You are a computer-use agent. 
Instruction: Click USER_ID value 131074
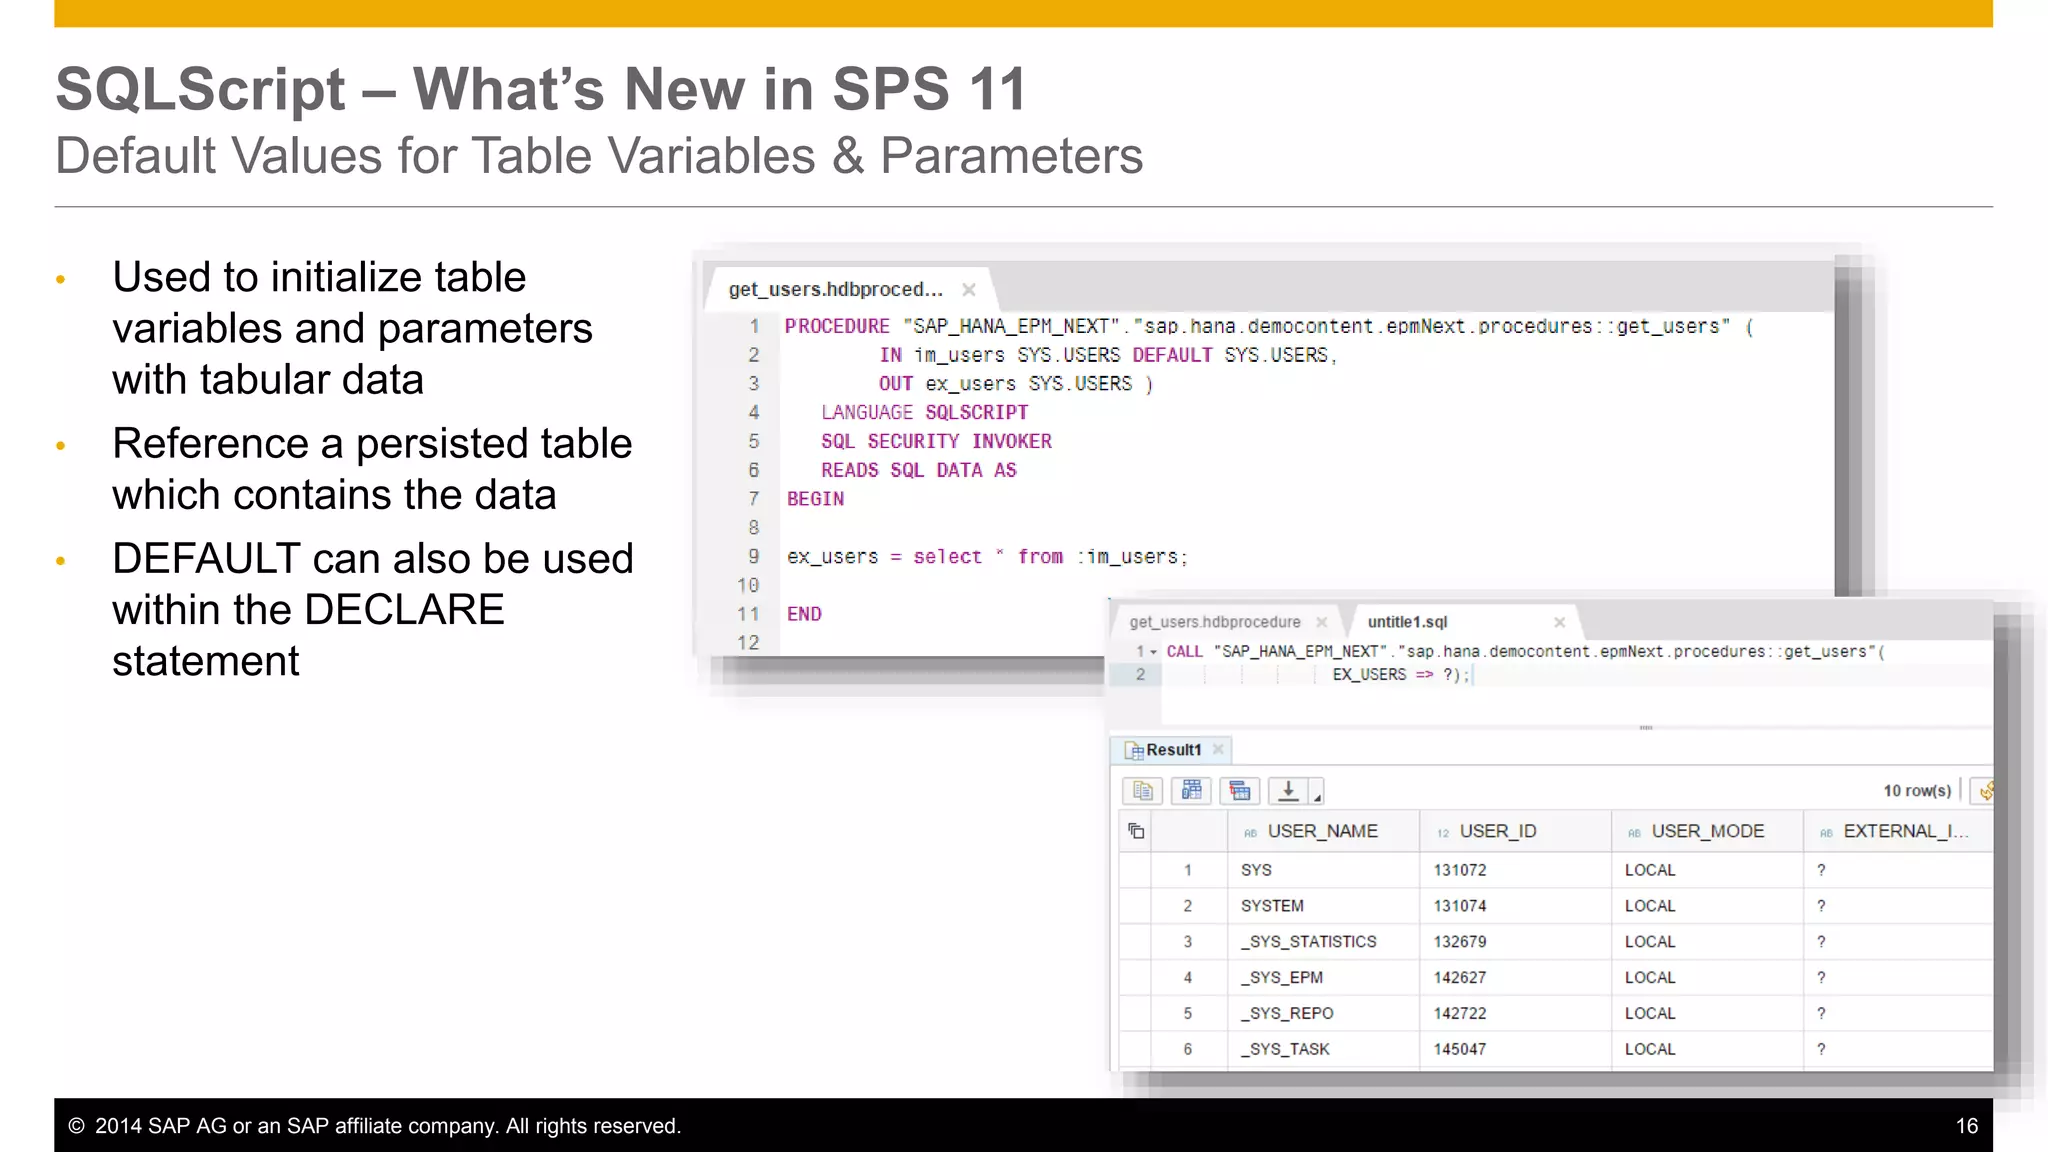tap(1460, 906)
